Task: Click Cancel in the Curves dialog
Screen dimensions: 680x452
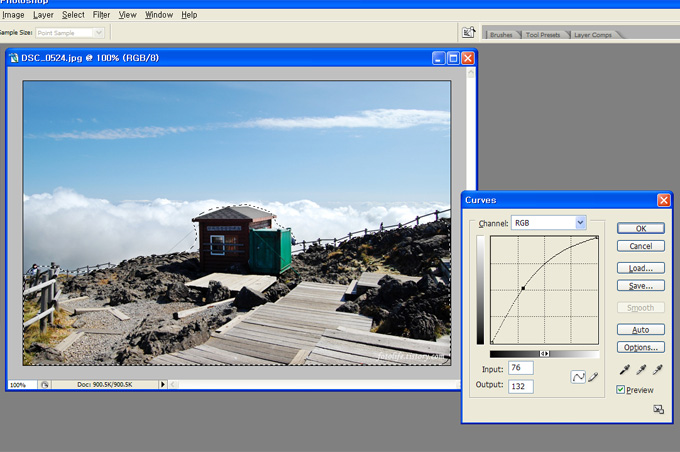Action: click(641, 246)
